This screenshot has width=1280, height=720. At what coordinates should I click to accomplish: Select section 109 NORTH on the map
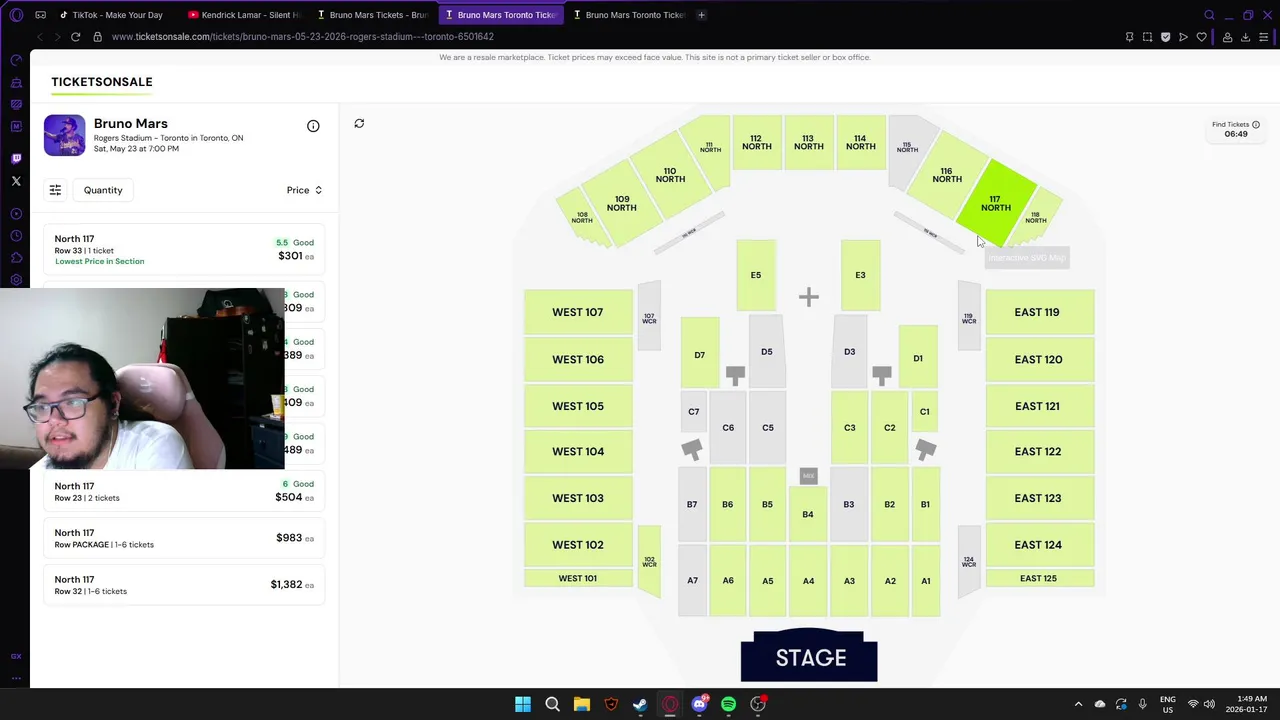(622, 204)
